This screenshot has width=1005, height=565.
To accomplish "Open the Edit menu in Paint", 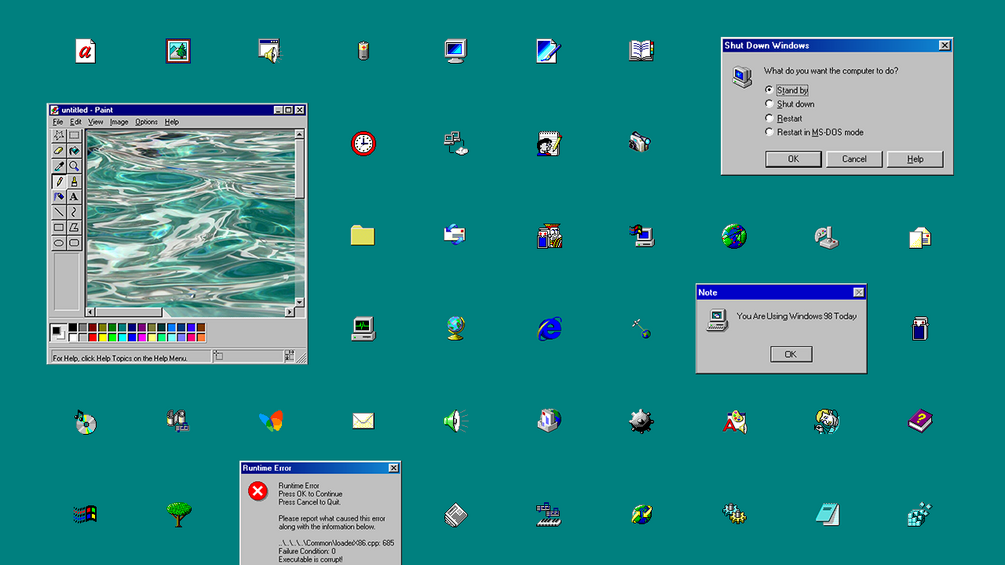I will [76, 122].
